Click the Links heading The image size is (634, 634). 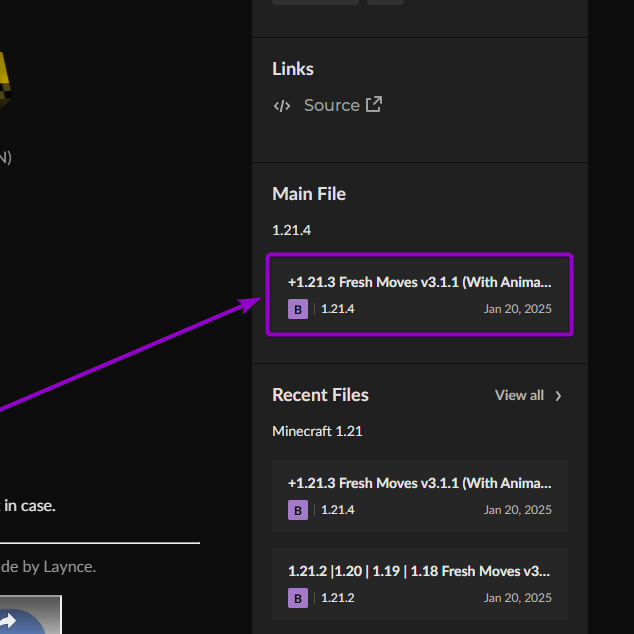(x=293, y=69)
